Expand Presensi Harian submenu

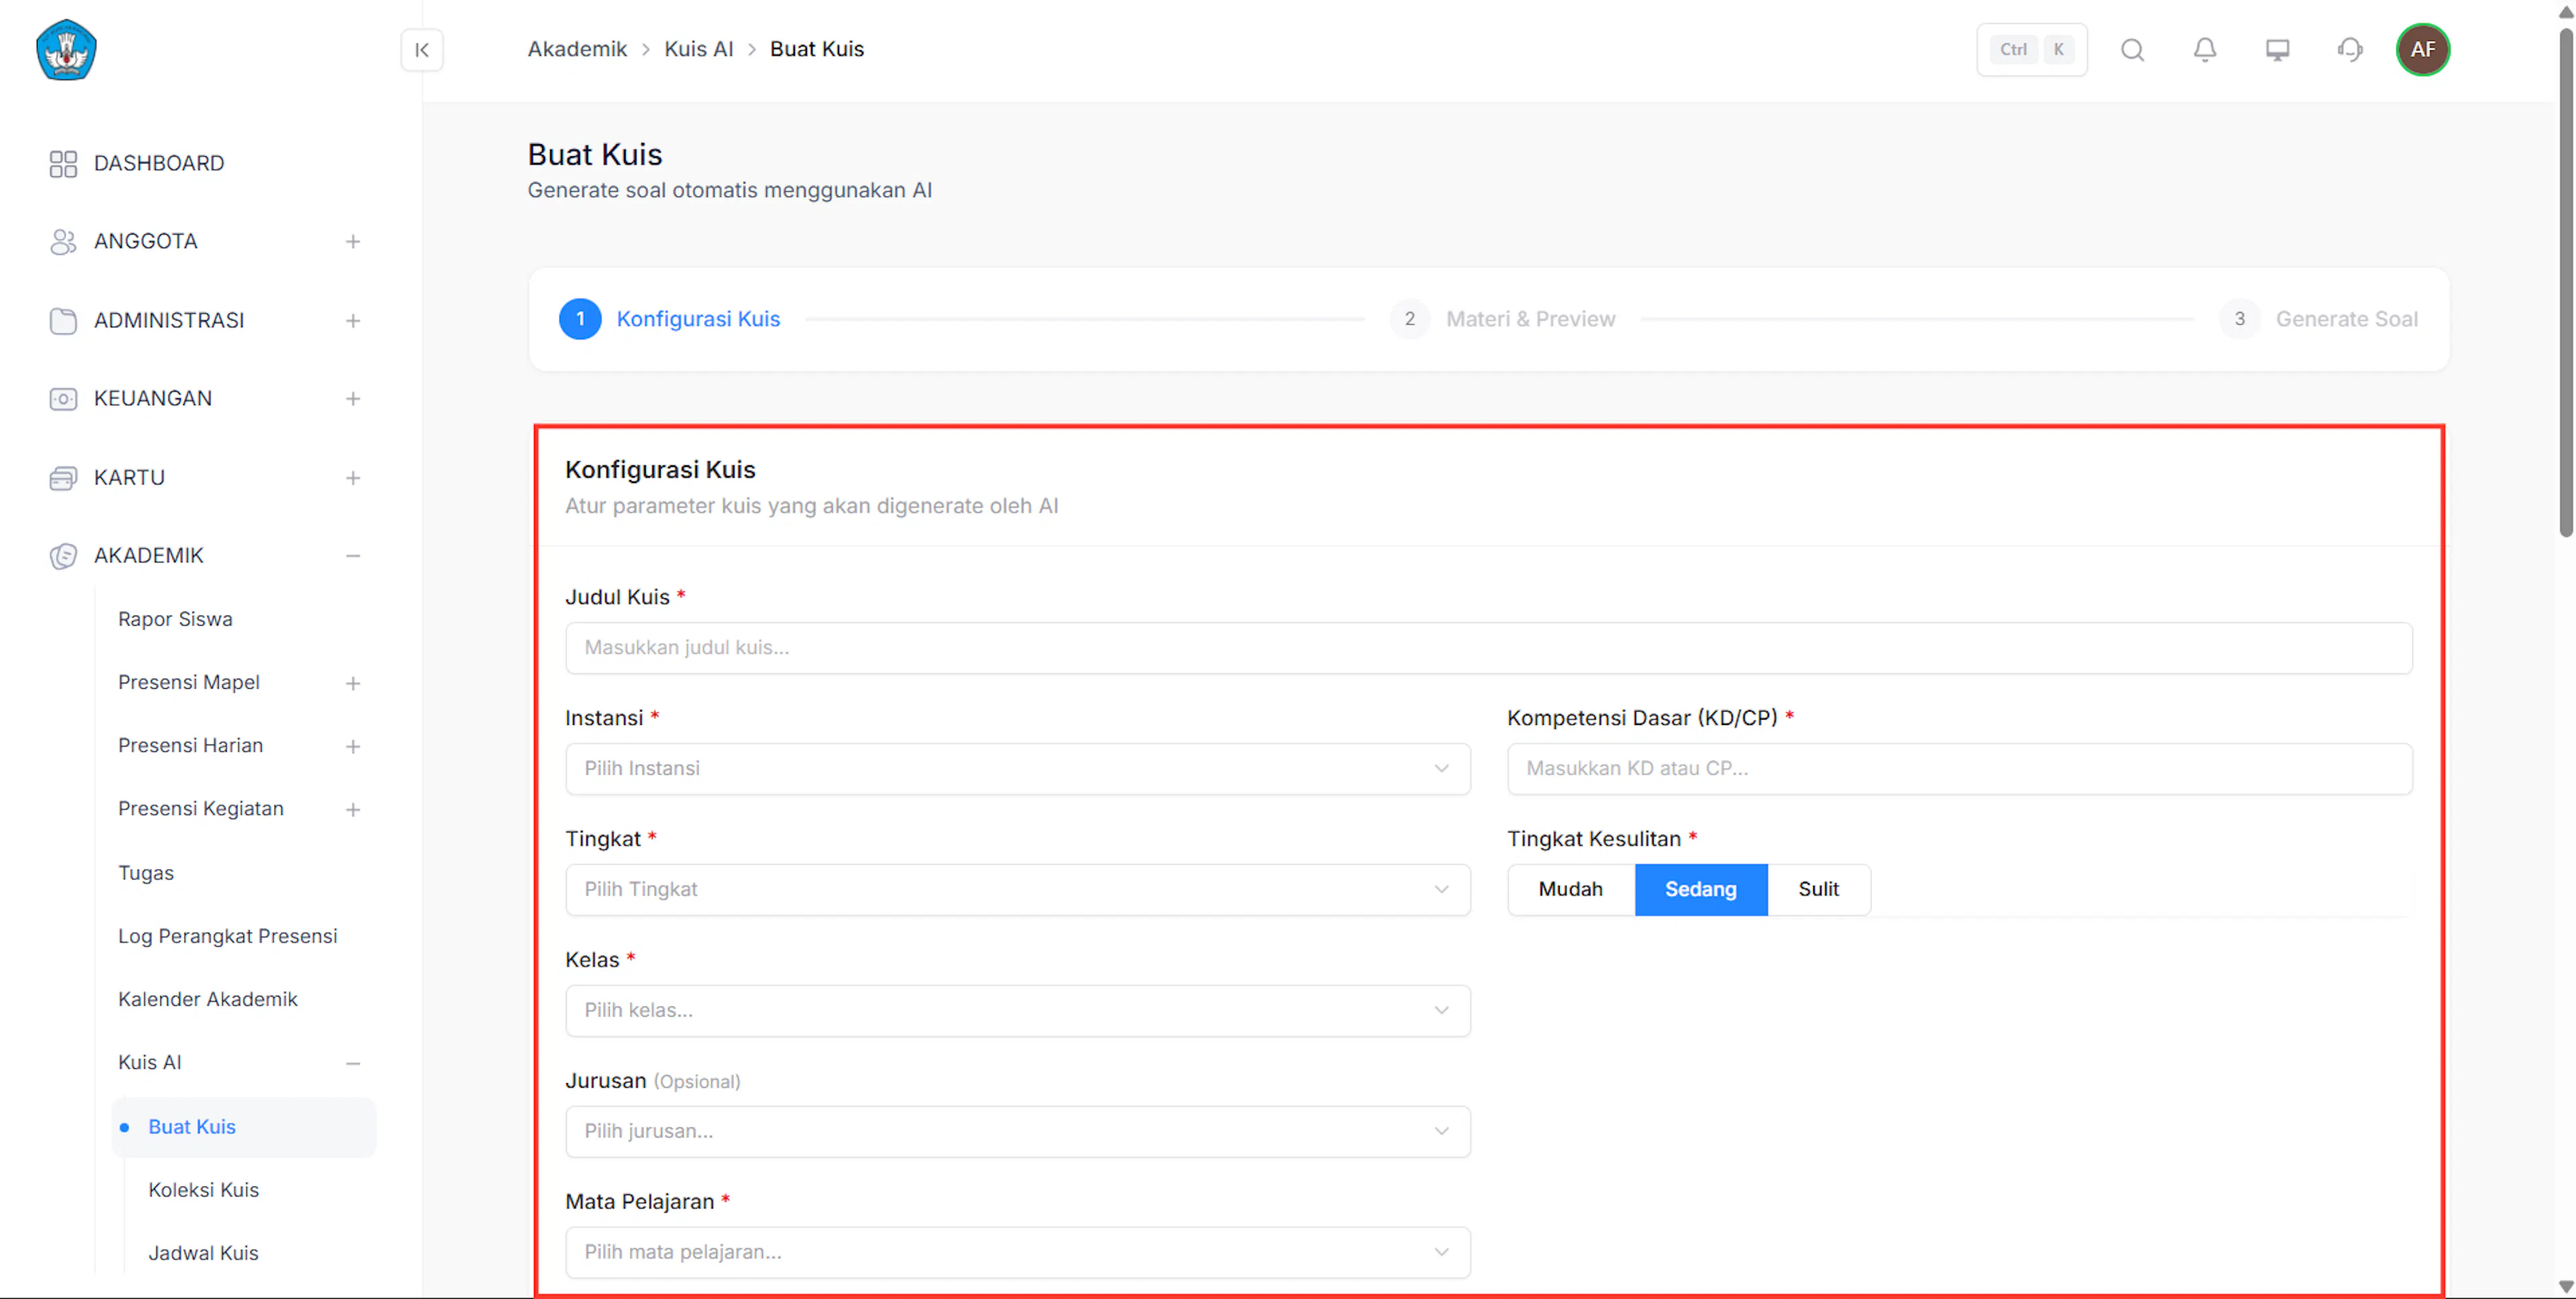[353, 746]
